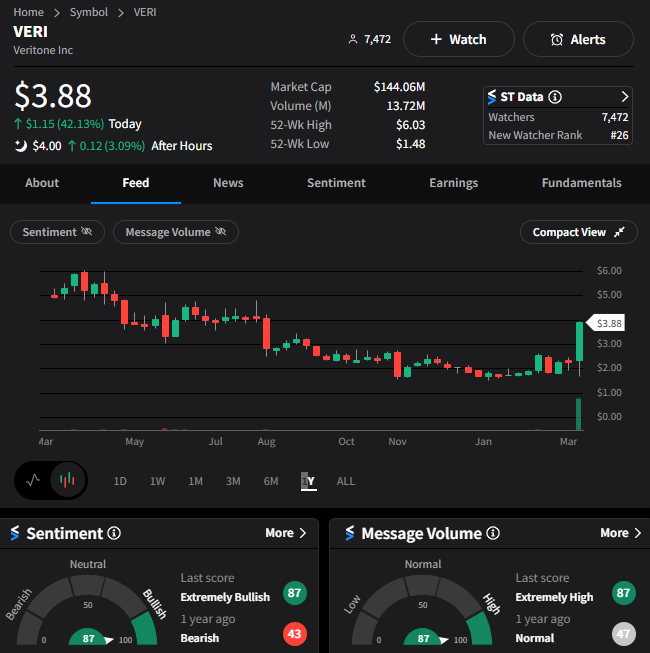
Task: Click the ST Data logo icon
Action: (492, 97)
